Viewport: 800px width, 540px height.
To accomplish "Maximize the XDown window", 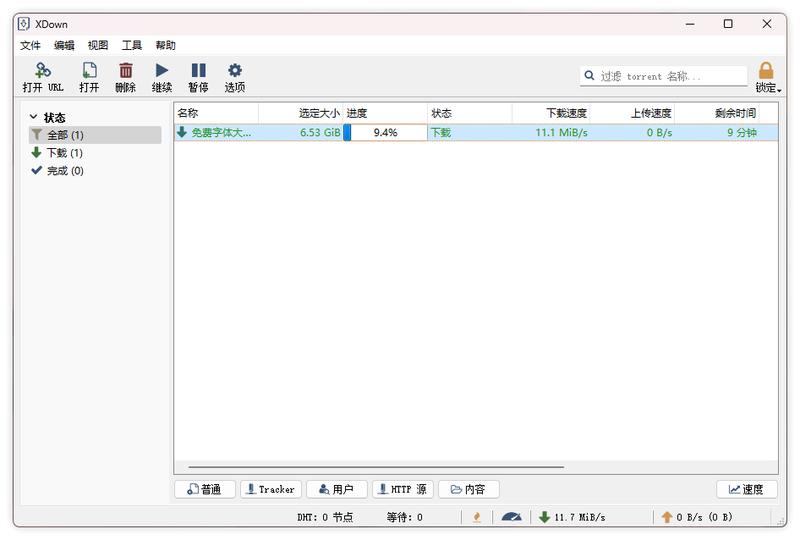I will [x=728, y=24].
